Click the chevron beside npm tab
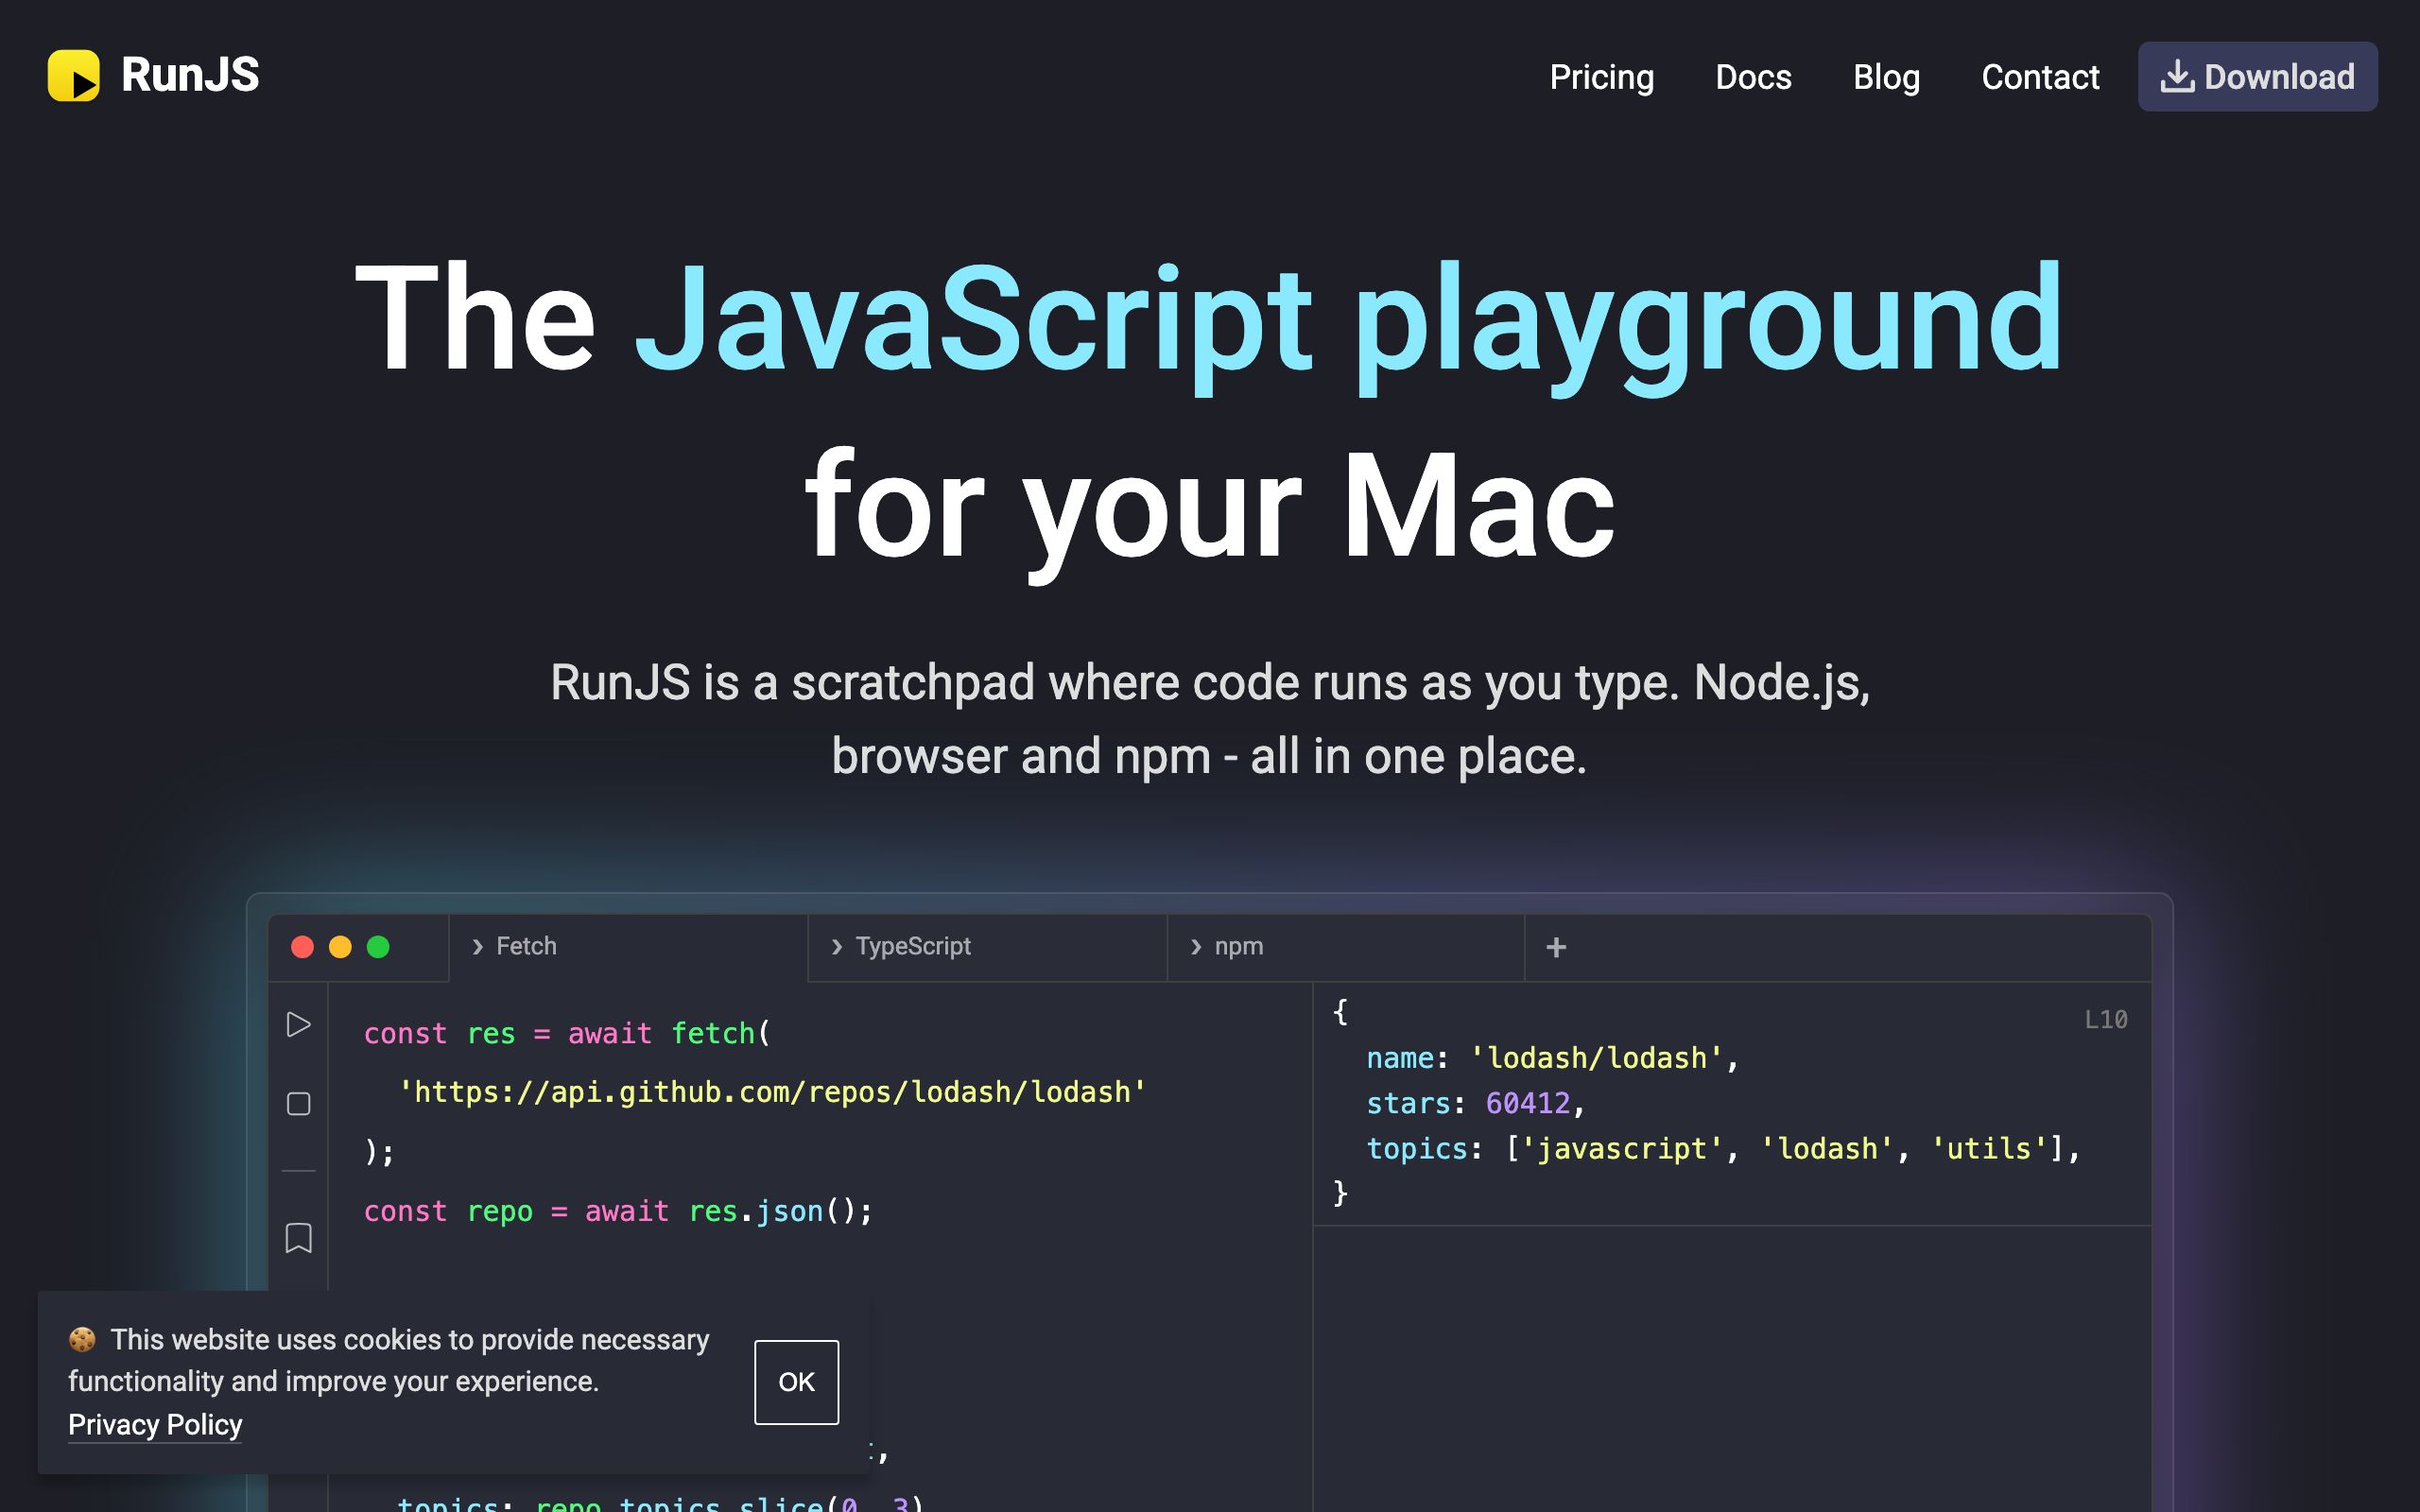This screenshot has height=1512, width=2420. pos(1196,947)
